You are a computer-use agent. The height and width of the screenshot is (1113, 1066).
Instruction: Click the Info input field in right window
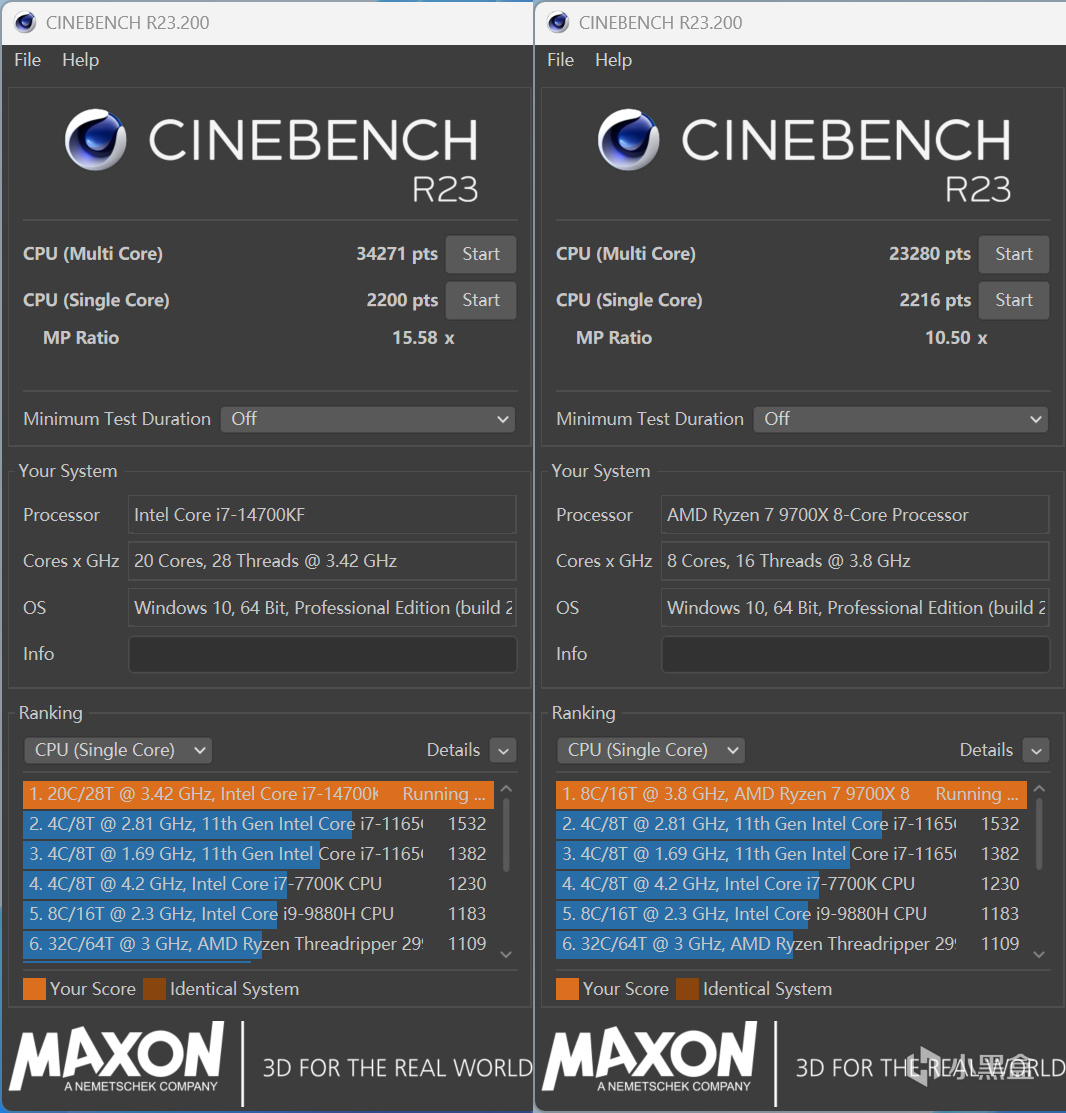(855, 654)
